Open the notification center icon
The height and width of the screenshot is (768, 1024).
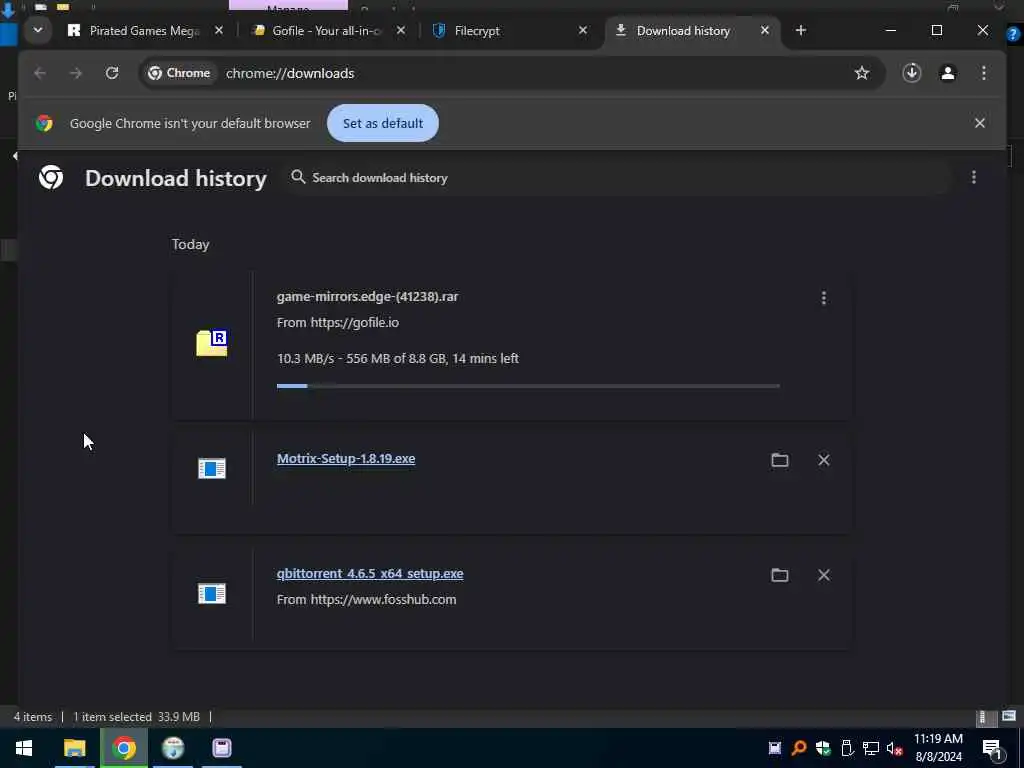pyautogui.click(x=992, y=748)
